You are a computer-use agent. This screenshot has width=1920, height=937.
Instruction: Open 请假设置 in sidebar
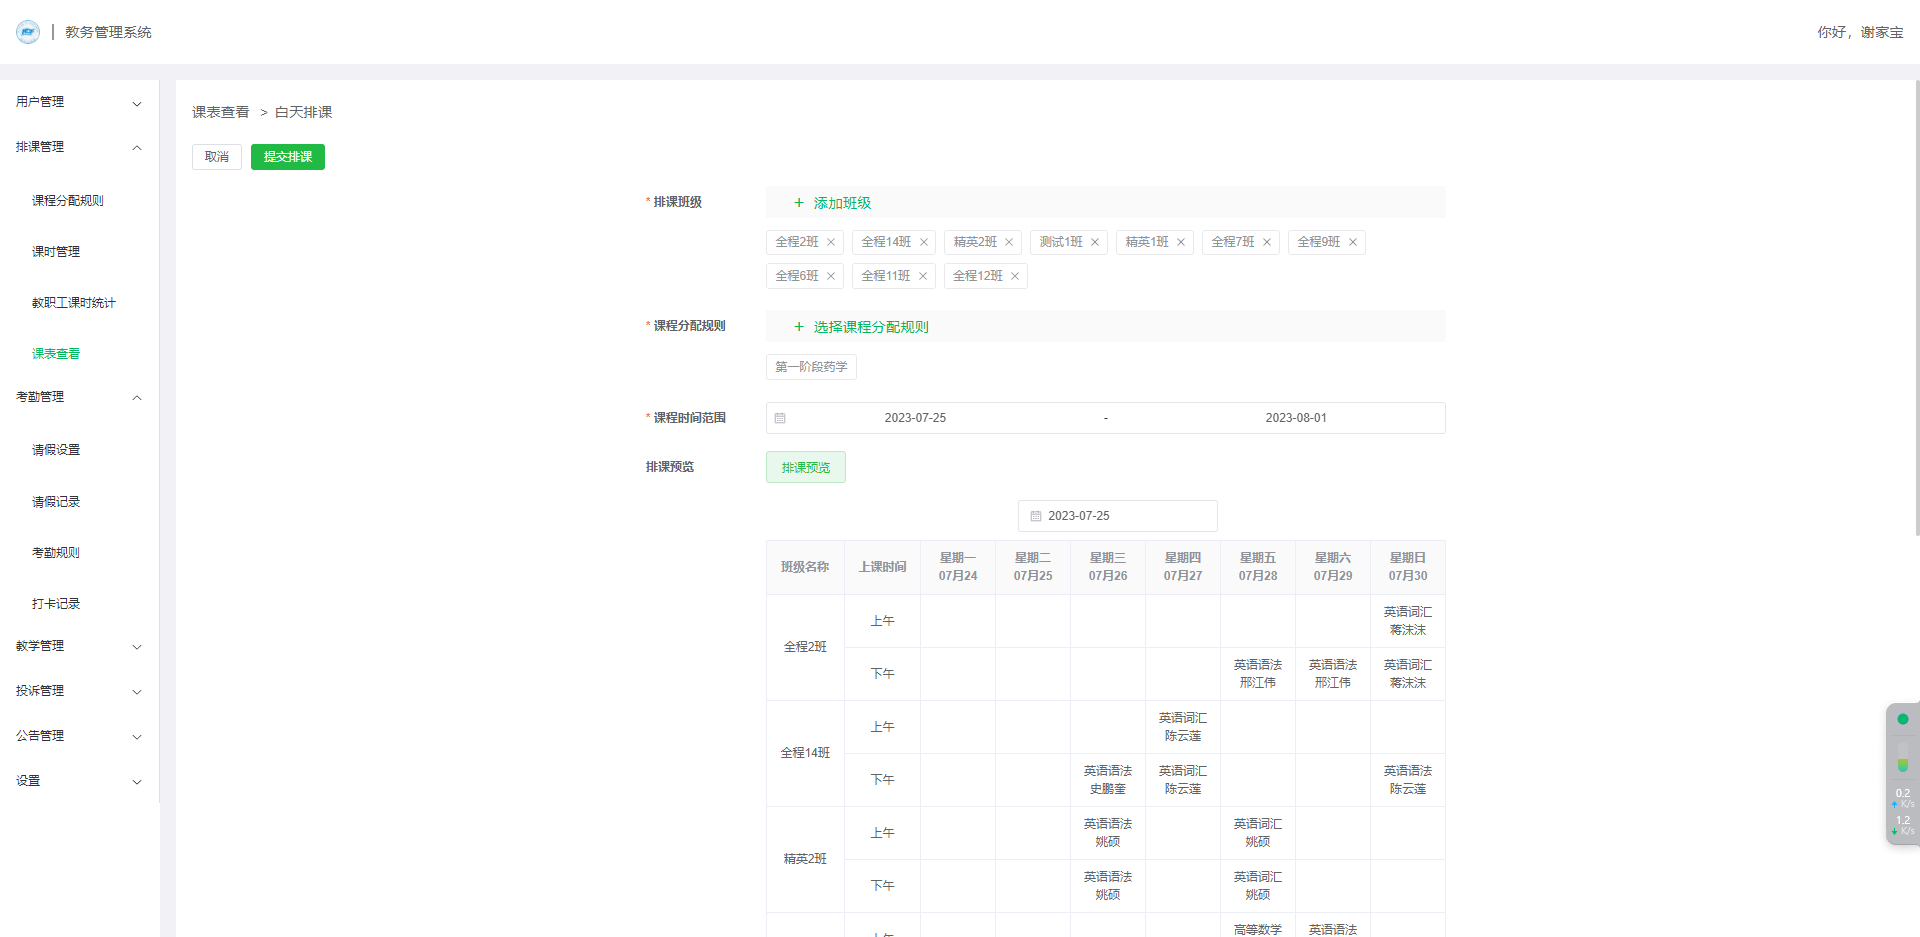[x=56, y=450]
